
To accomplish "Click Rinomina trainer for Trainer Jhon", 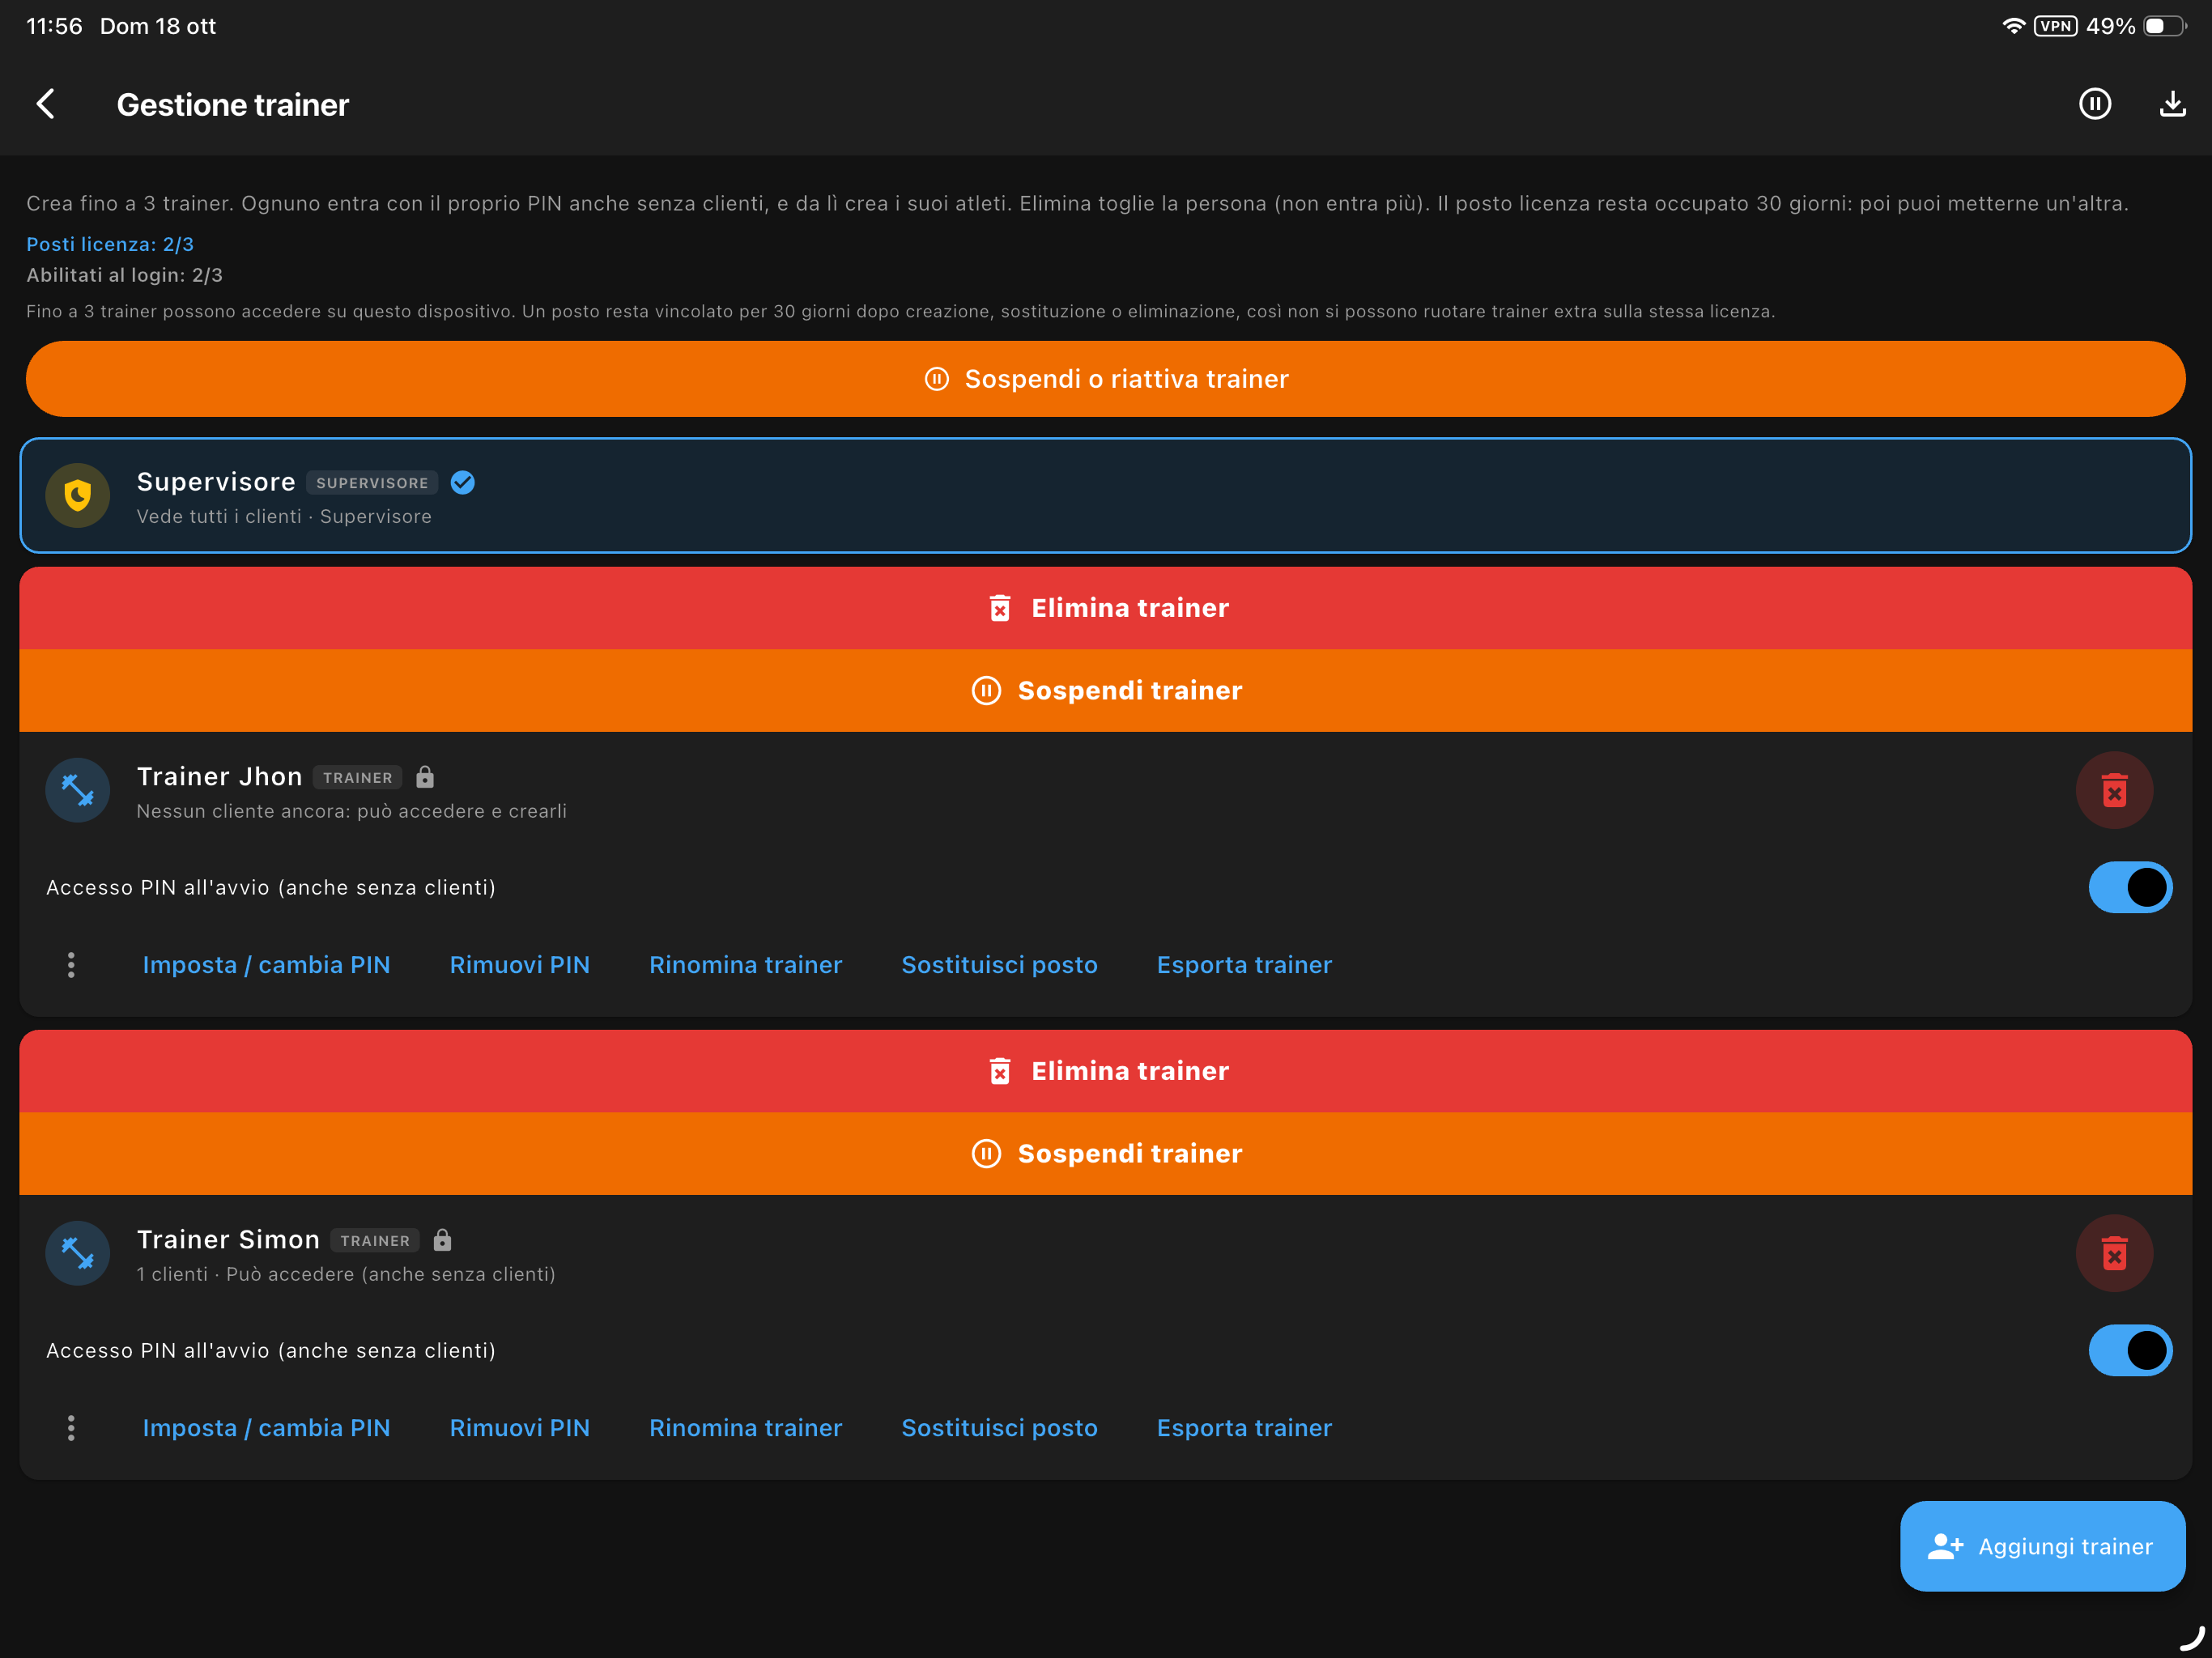I will pos(746,965).
